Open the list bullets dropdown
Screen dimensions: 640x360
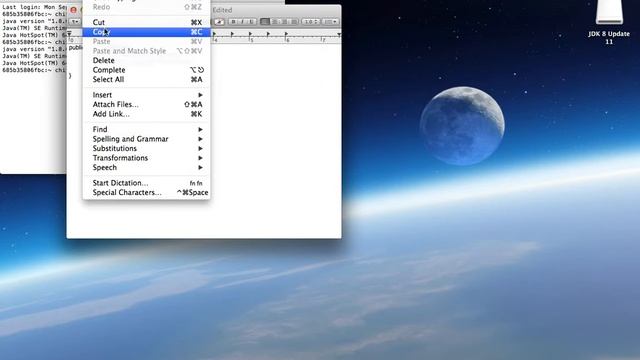click(x=330, y=21)
